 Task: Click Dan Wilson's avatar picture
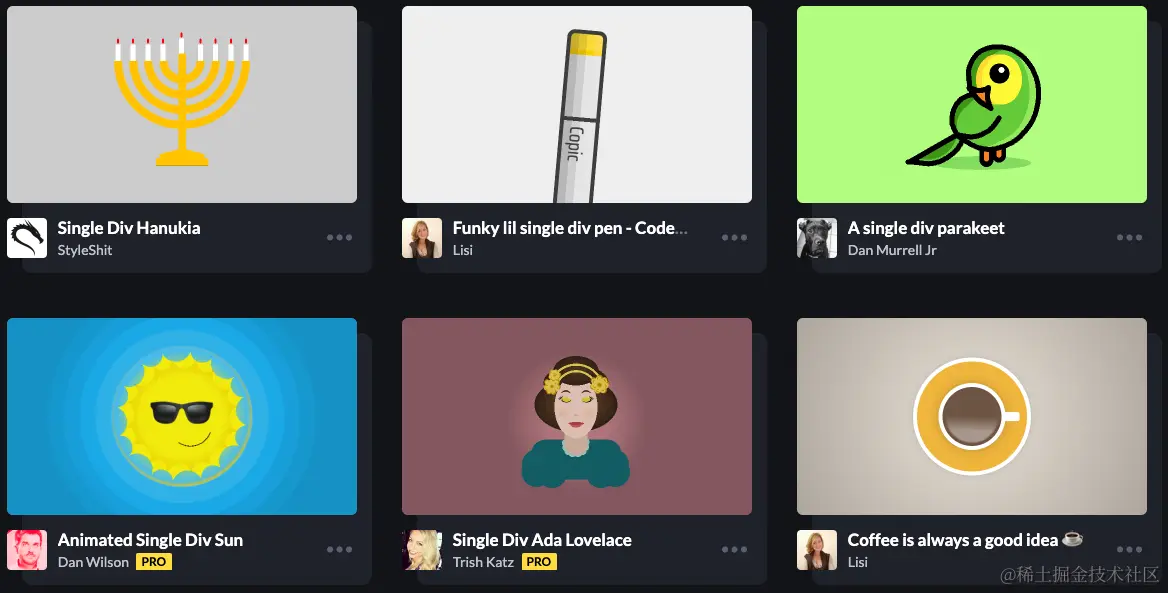[27, 551]
